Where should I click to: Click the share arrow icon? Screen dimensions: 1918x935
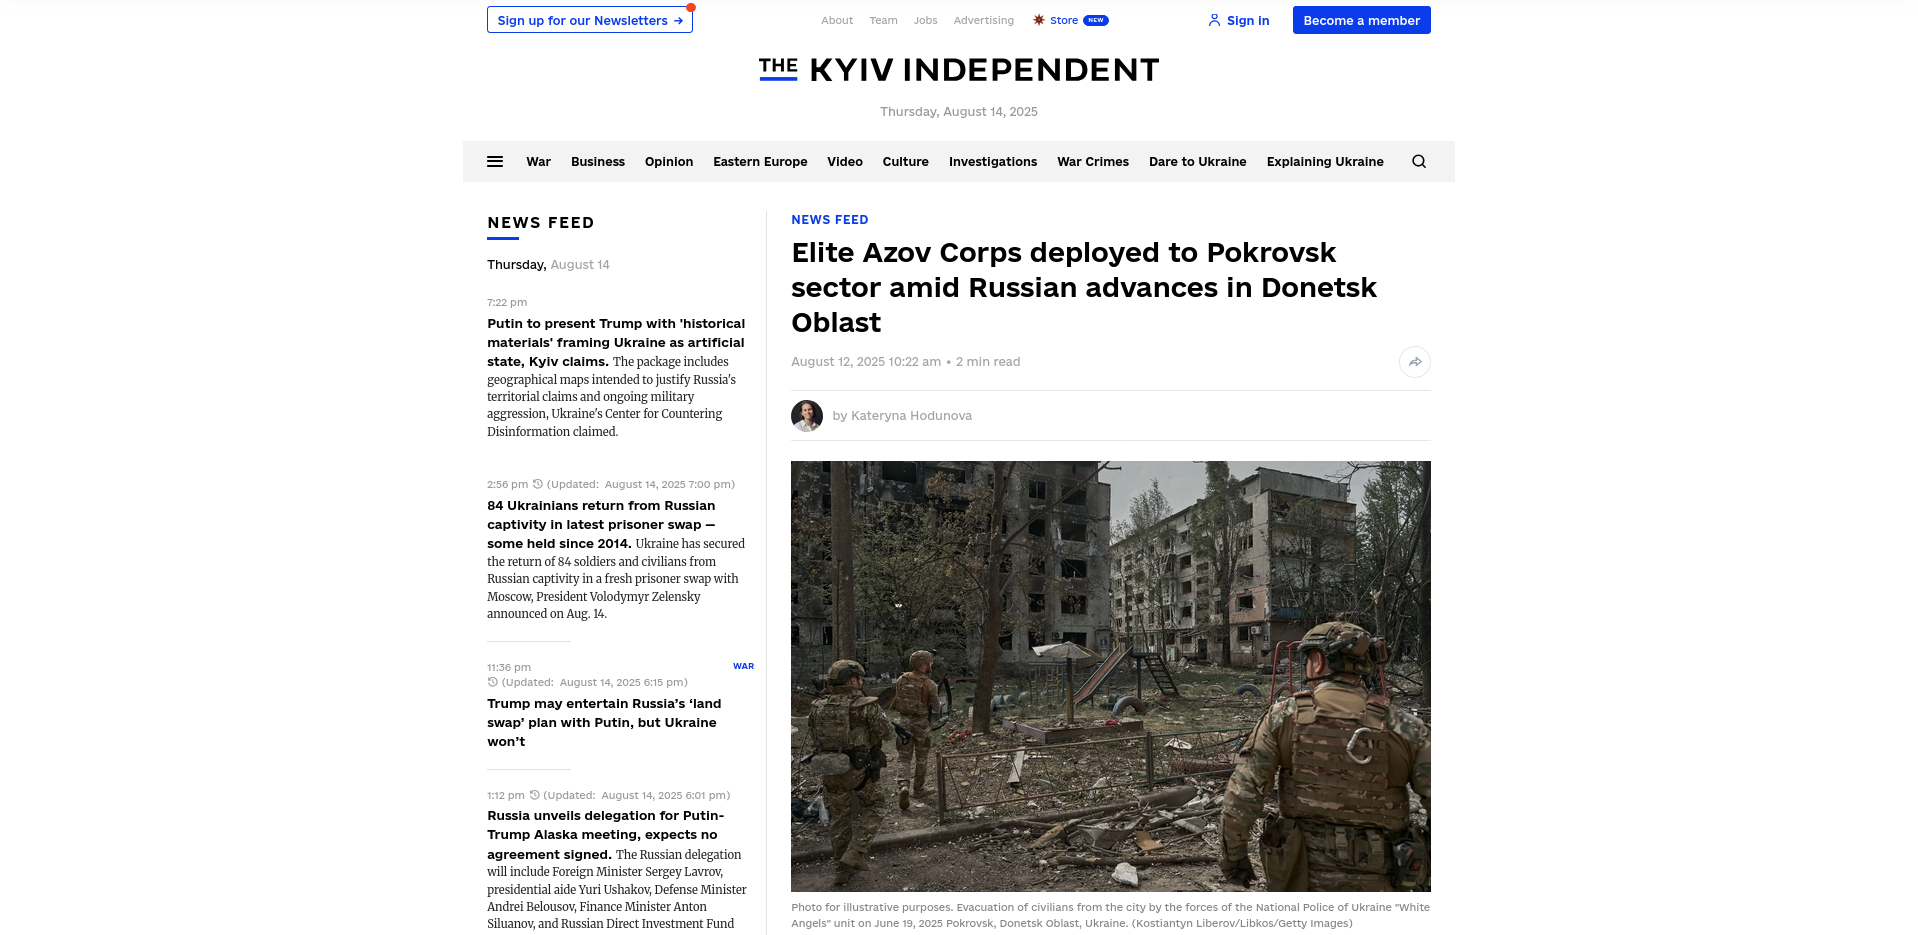pos(1414,362)
